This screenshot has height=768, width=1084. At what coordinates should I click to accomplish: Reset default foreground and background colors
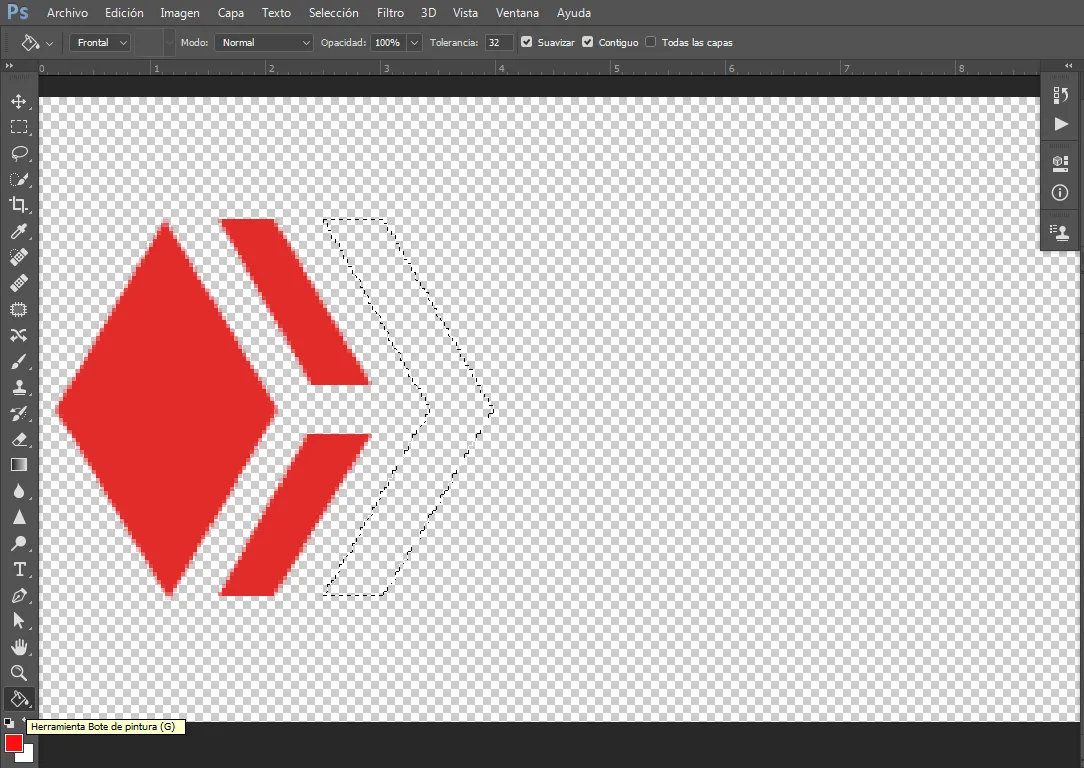tap(8, 723)
